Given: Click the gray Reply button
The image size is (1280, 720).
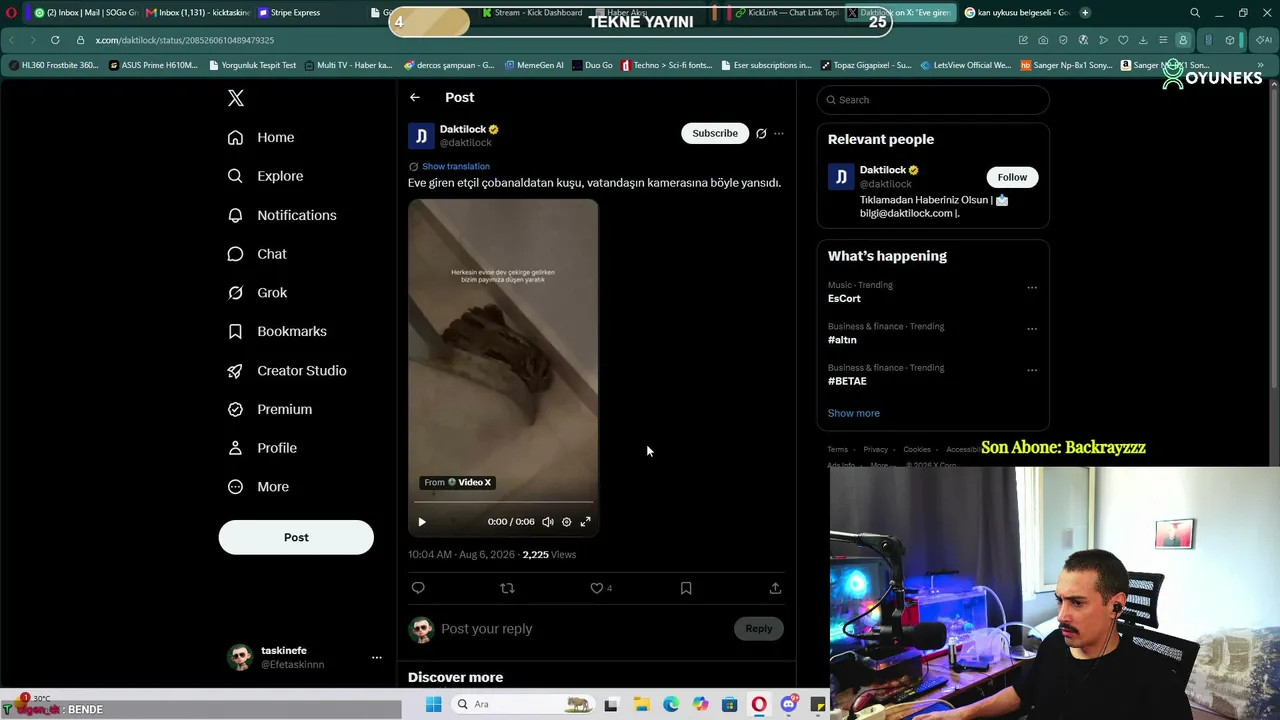Looking at the screenshot, I should 759,629.
